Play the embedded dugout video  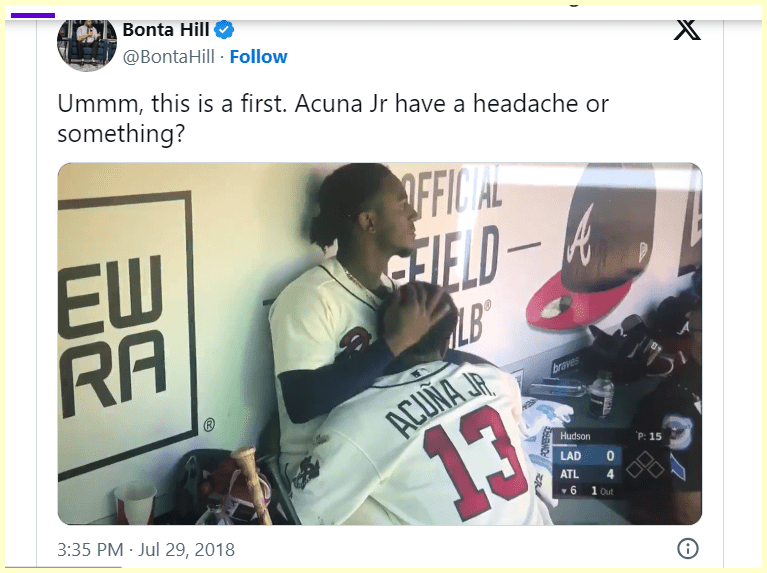point(380,344)
